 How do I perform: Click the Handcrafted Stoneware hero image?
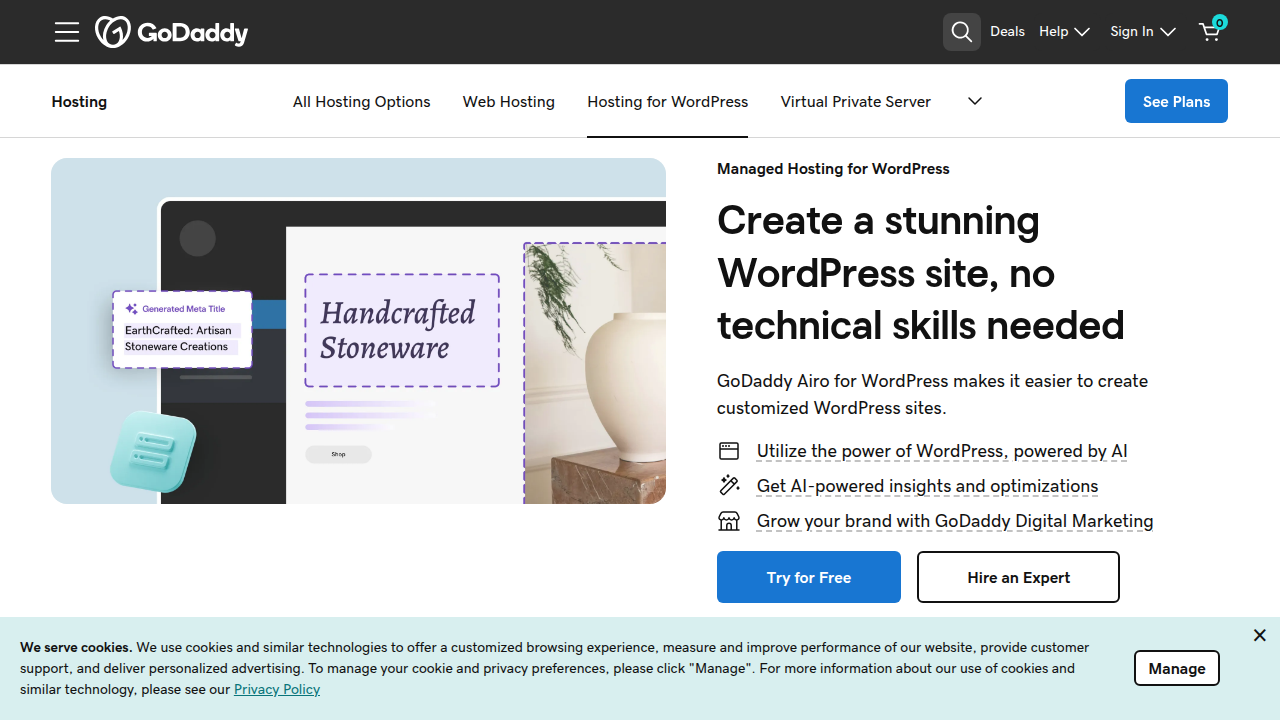click(358, 331)
